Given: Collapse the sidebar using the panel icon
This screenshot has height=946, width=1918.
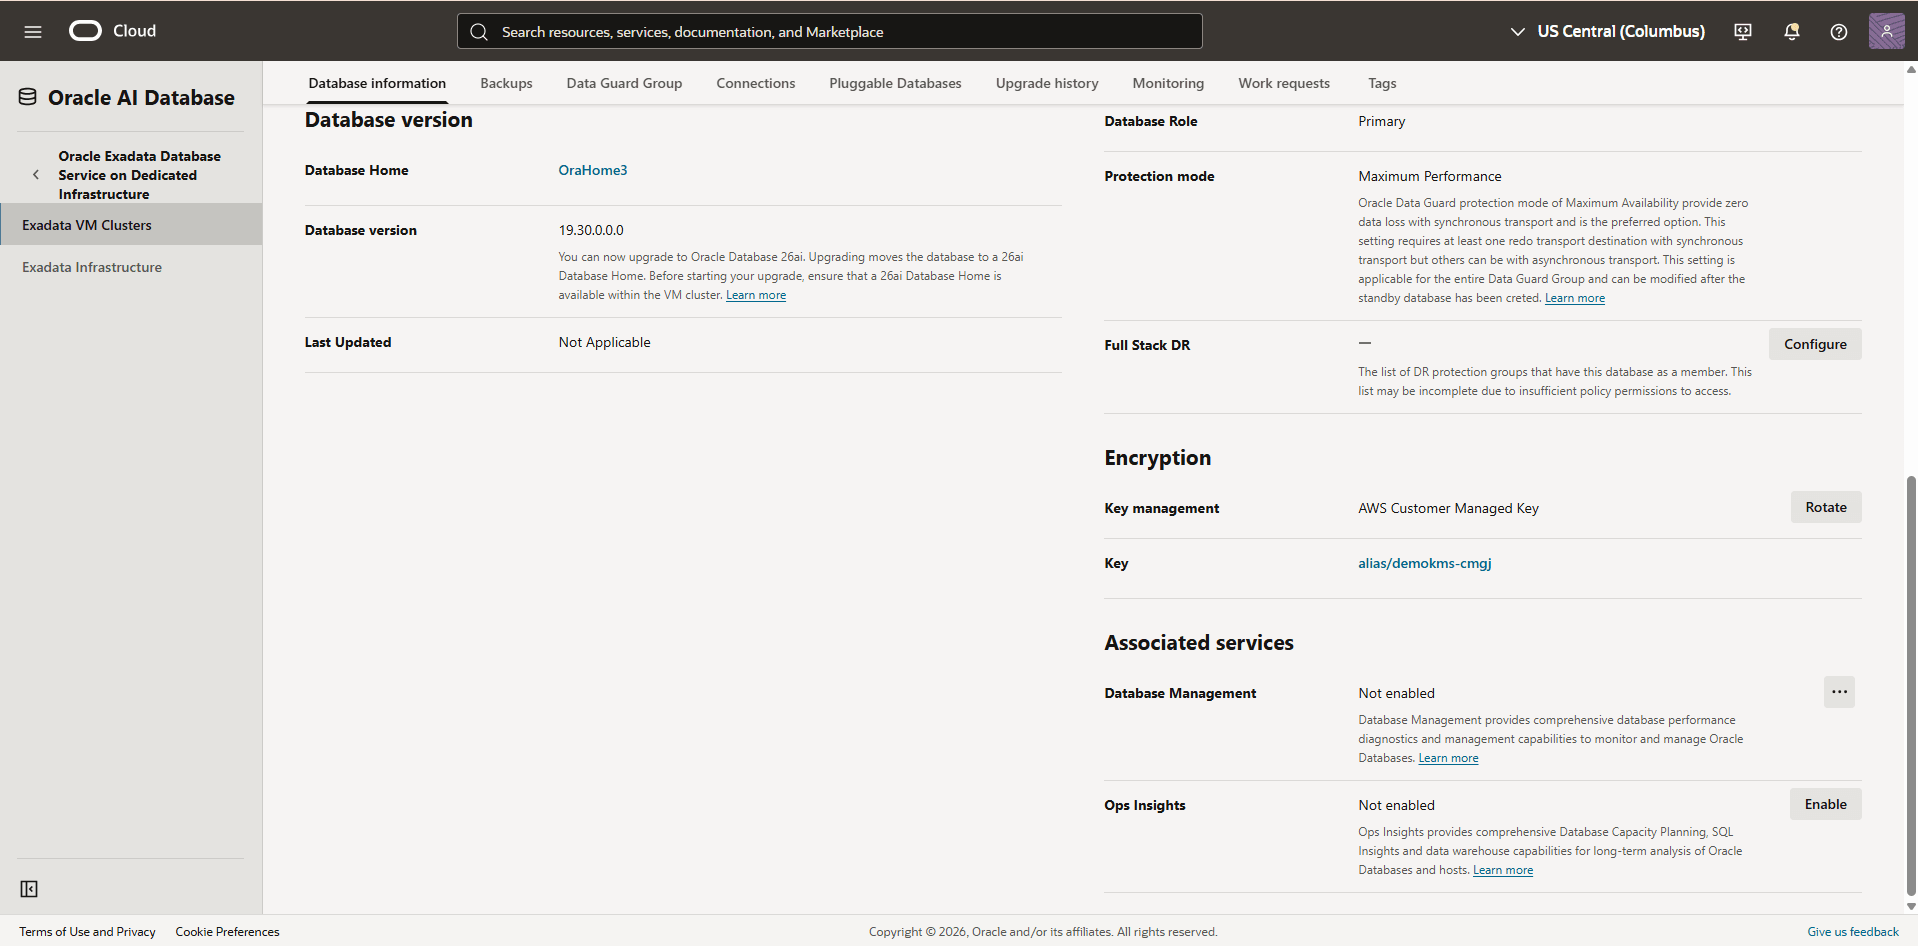Looking at the screenshot, I should point(29,888).
